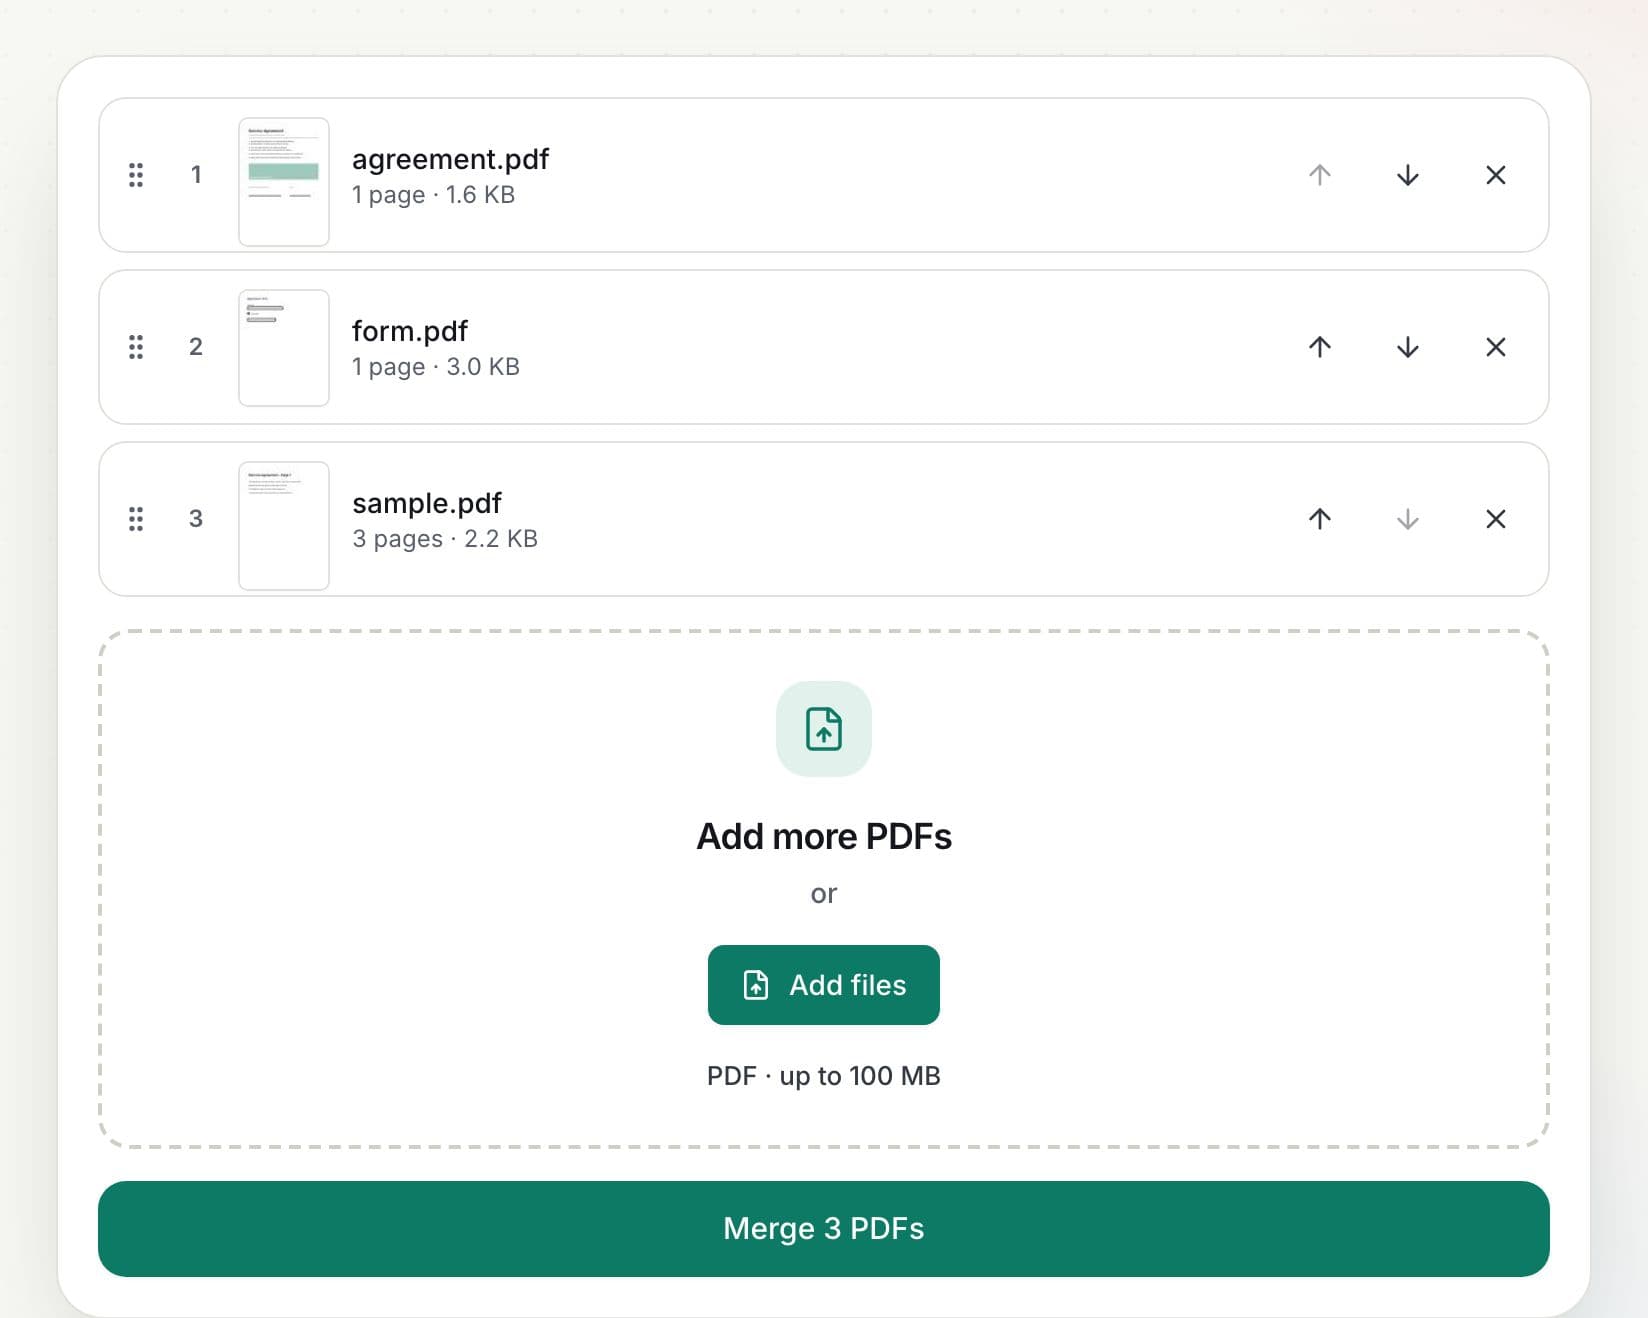Click the 'PDF · up to 100 MB' note
The image size is (1648, 1318).
[824, 1076]
